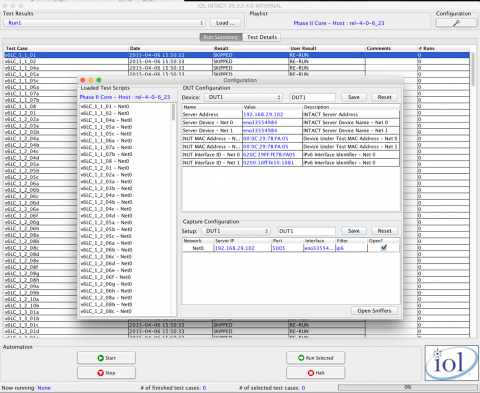
Task: Click the DUT1 device name text field
Action: click(x=313, y=97)
